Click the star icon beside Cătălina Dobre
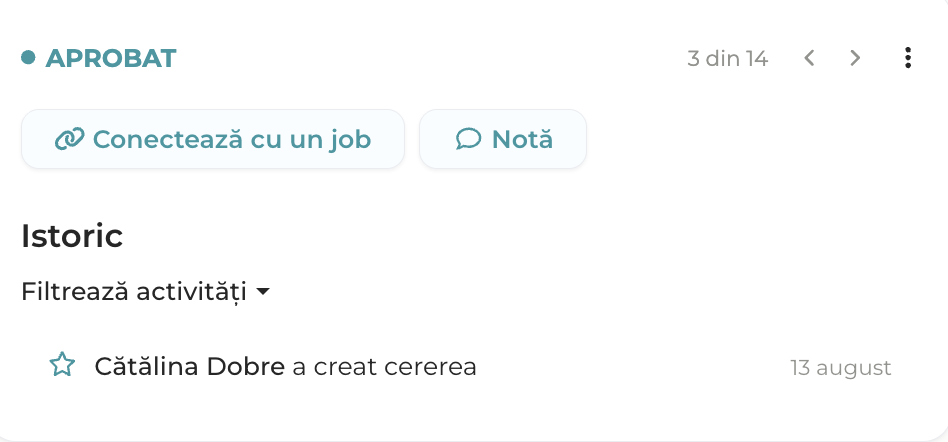 [x=62, y=365]
